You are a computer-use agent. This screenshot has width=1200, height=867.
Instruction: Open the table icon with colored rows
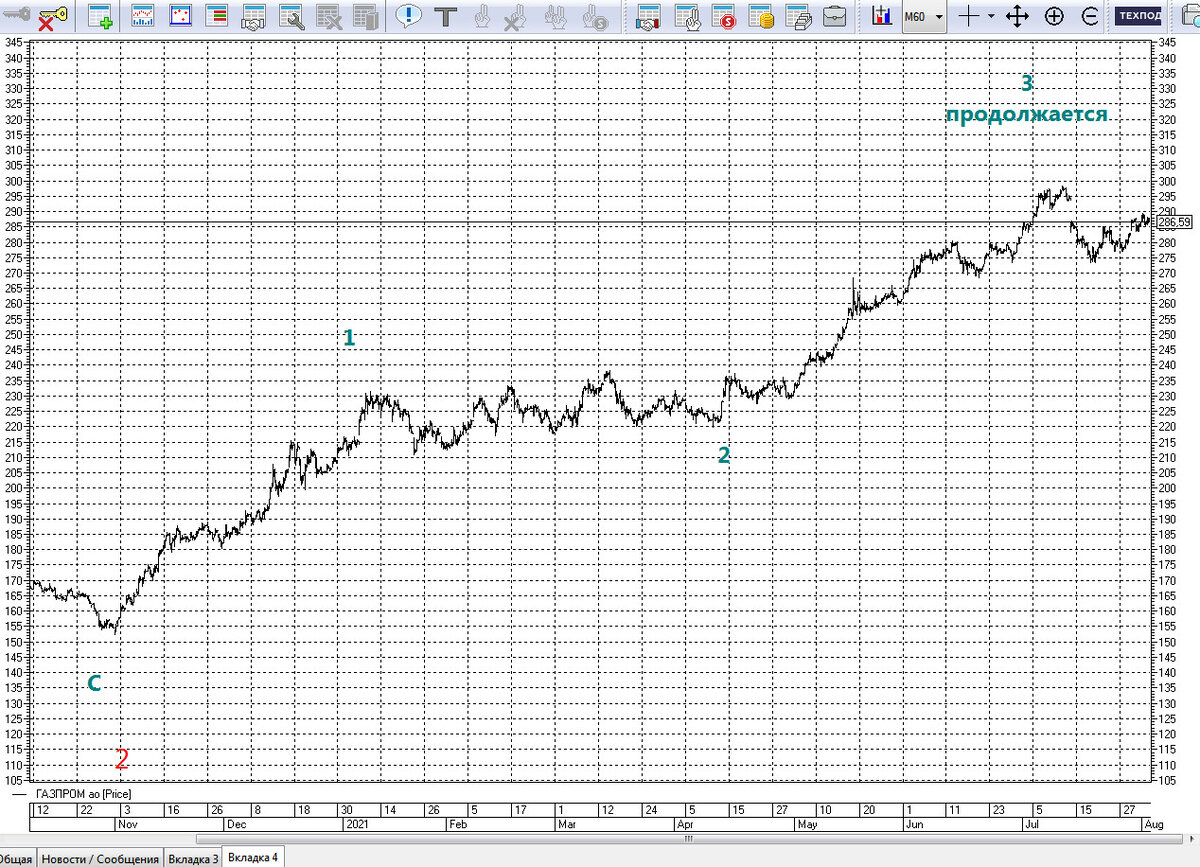[216, 16]
